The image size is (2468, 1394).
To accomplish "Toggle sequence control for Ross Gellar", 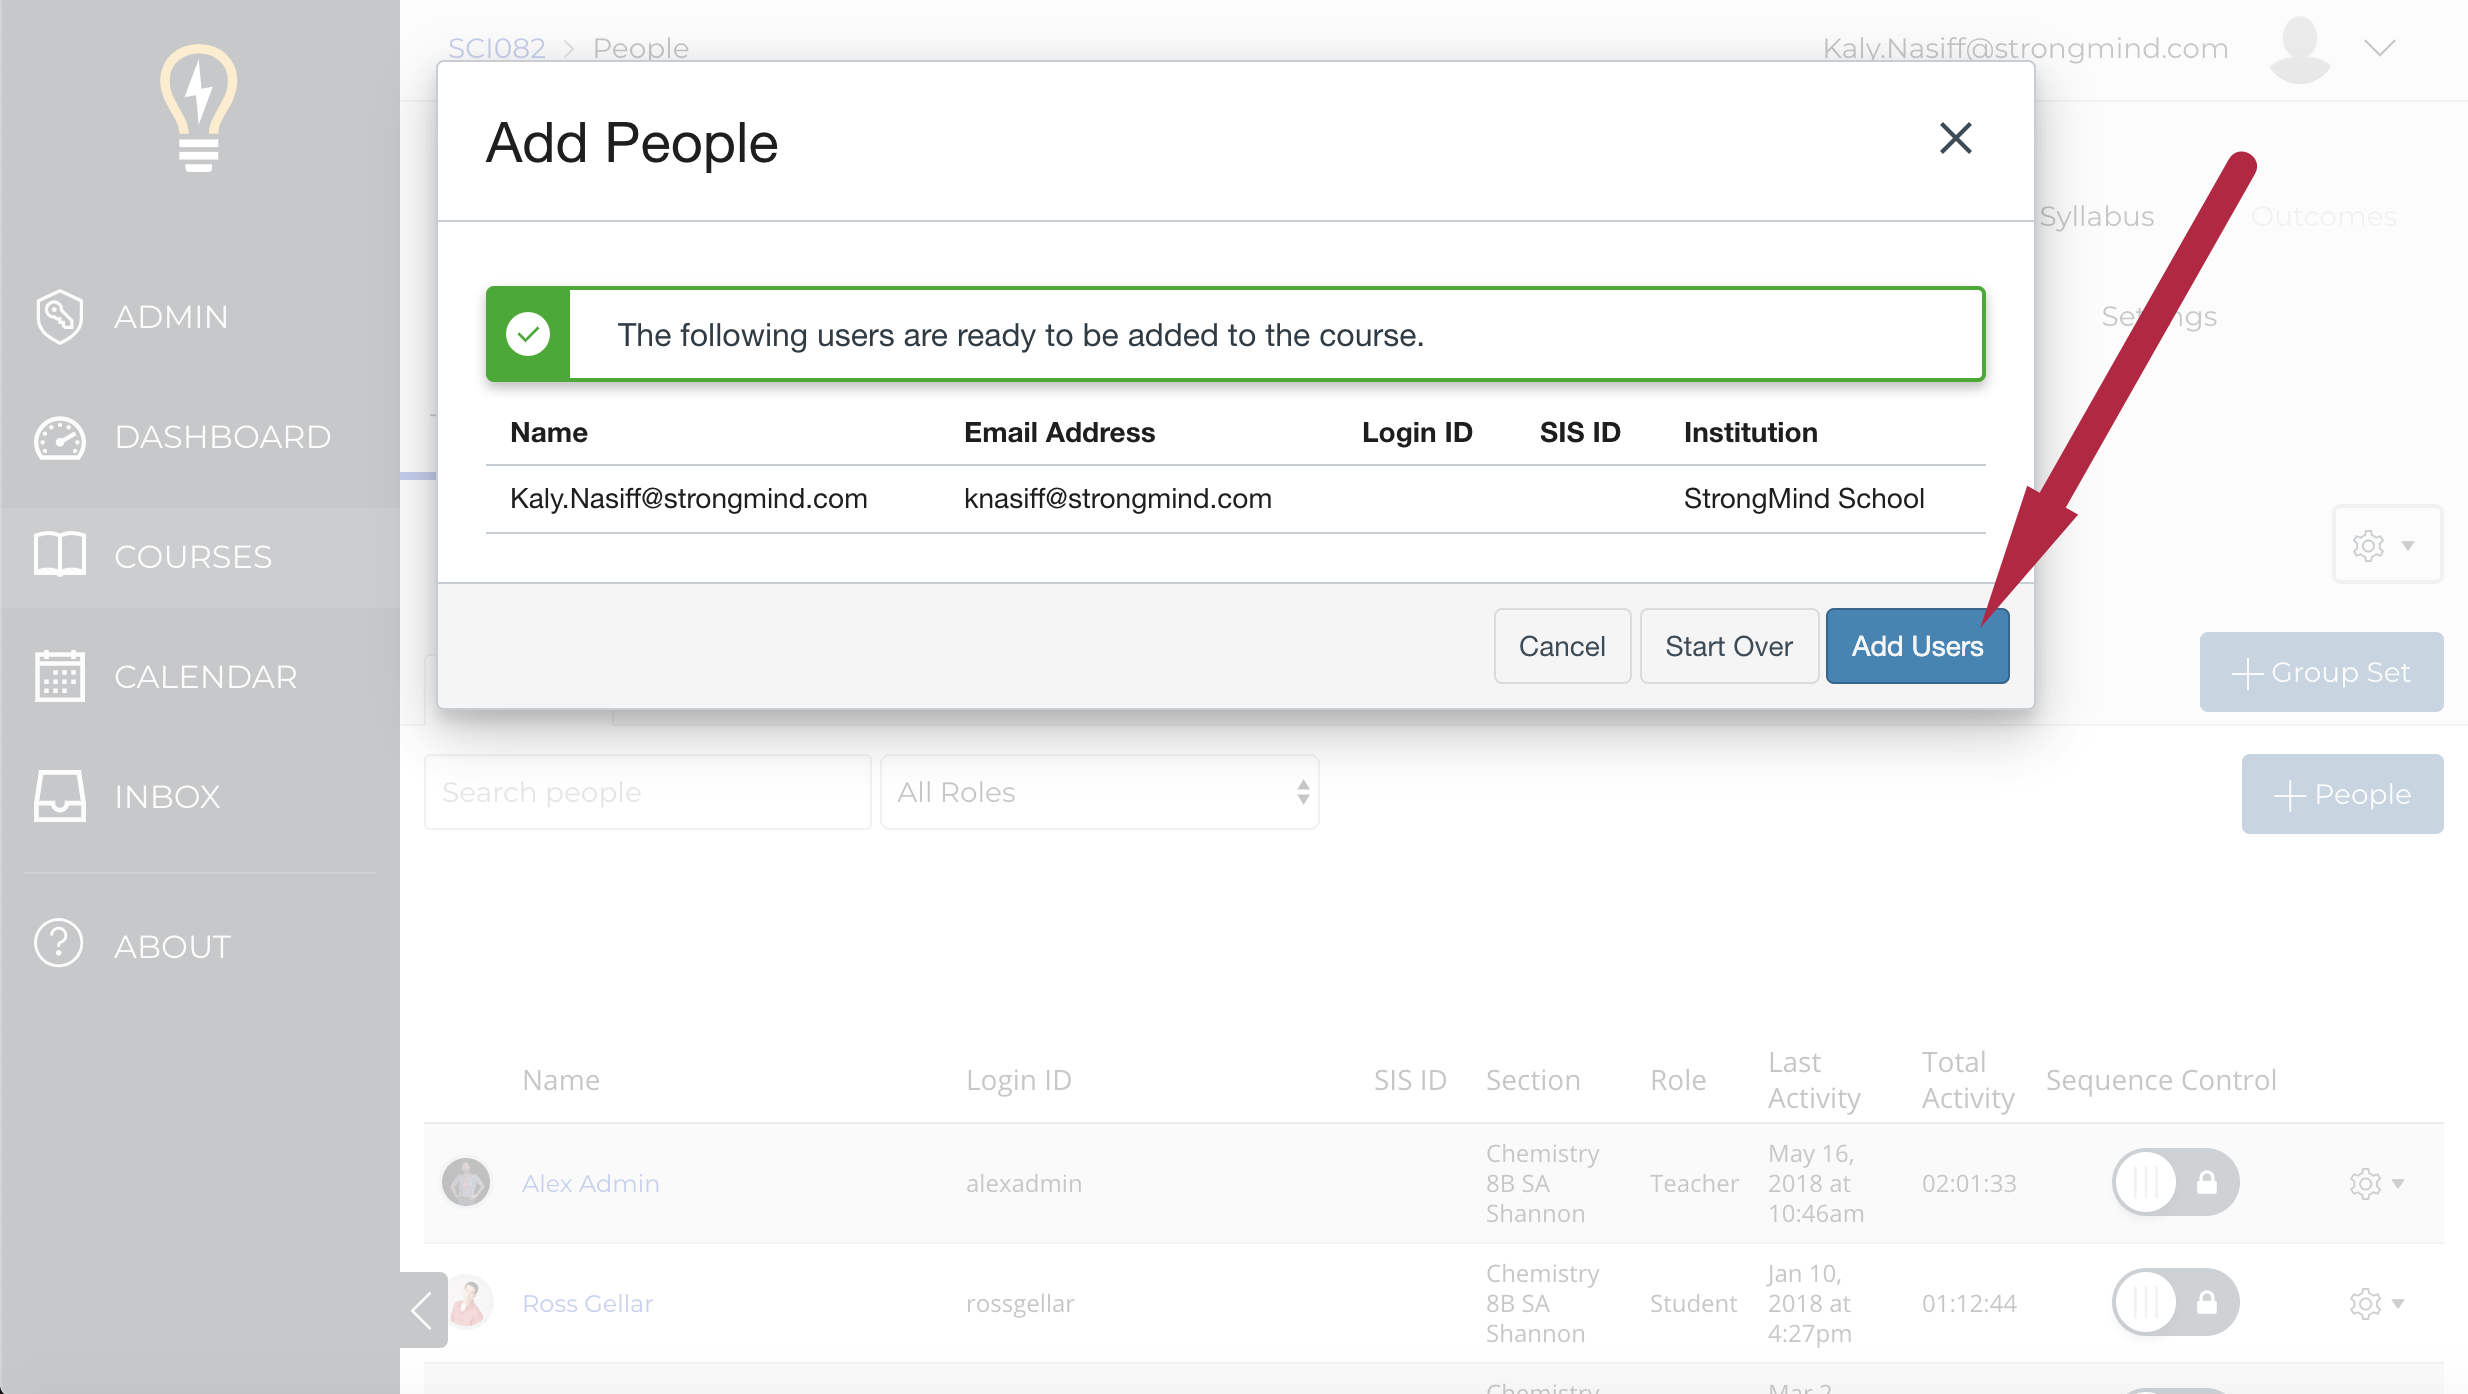I will (2174, 1303).
